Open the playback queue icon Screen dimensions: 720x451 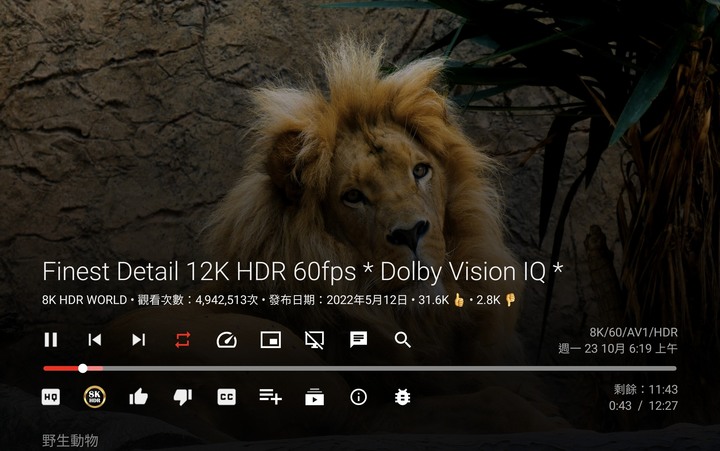click(315, 397)
